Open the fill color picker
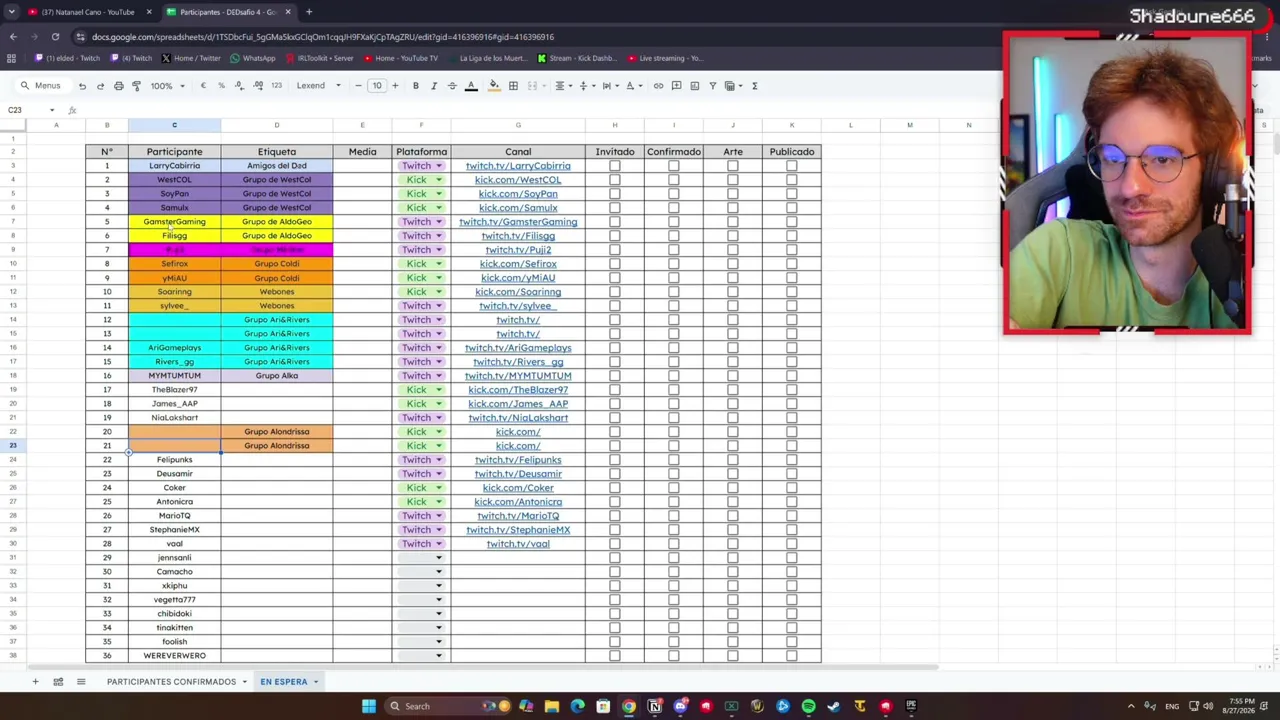Viewport: 1280px width, 720px height. 494,86
